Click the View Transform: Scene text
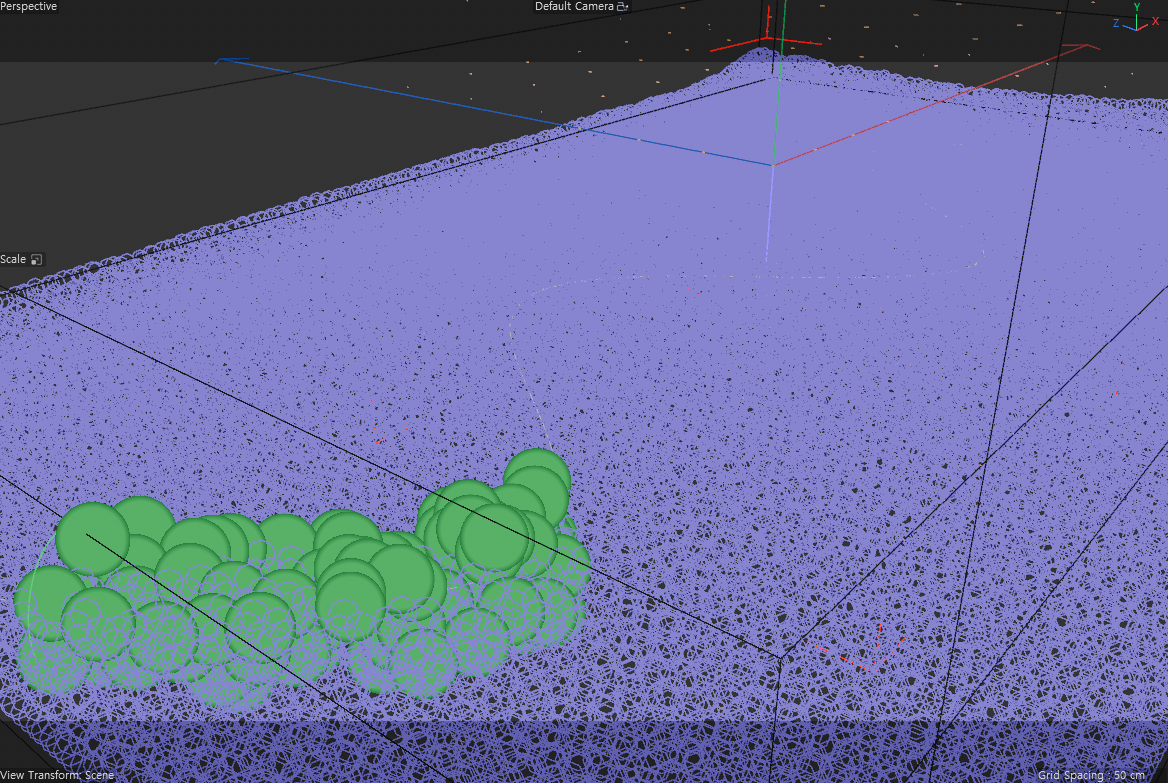1168x783 pixels. click(x=57, y=775)
